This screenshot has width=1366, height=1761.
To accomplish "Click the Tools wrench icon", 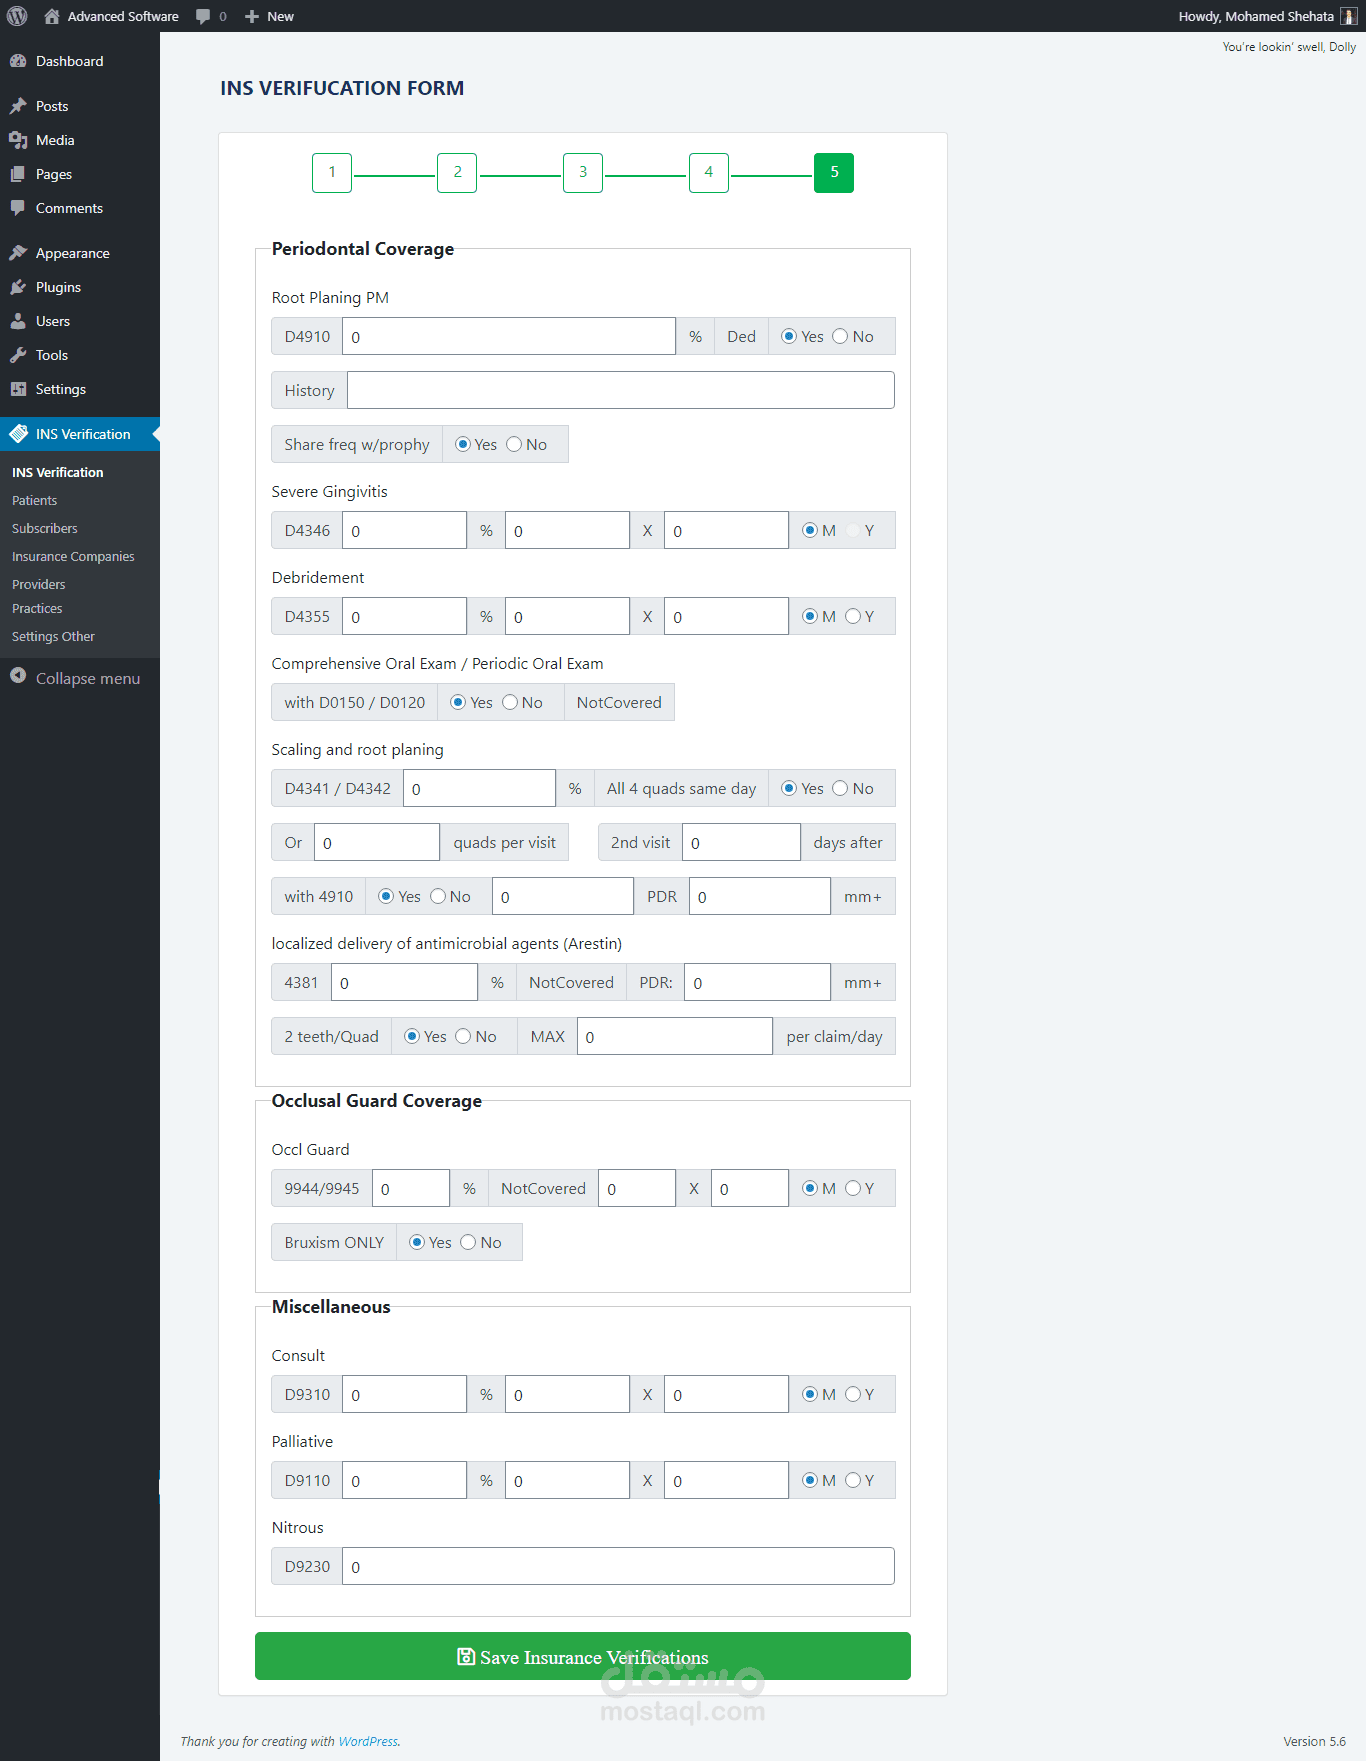I will (18, 355).
